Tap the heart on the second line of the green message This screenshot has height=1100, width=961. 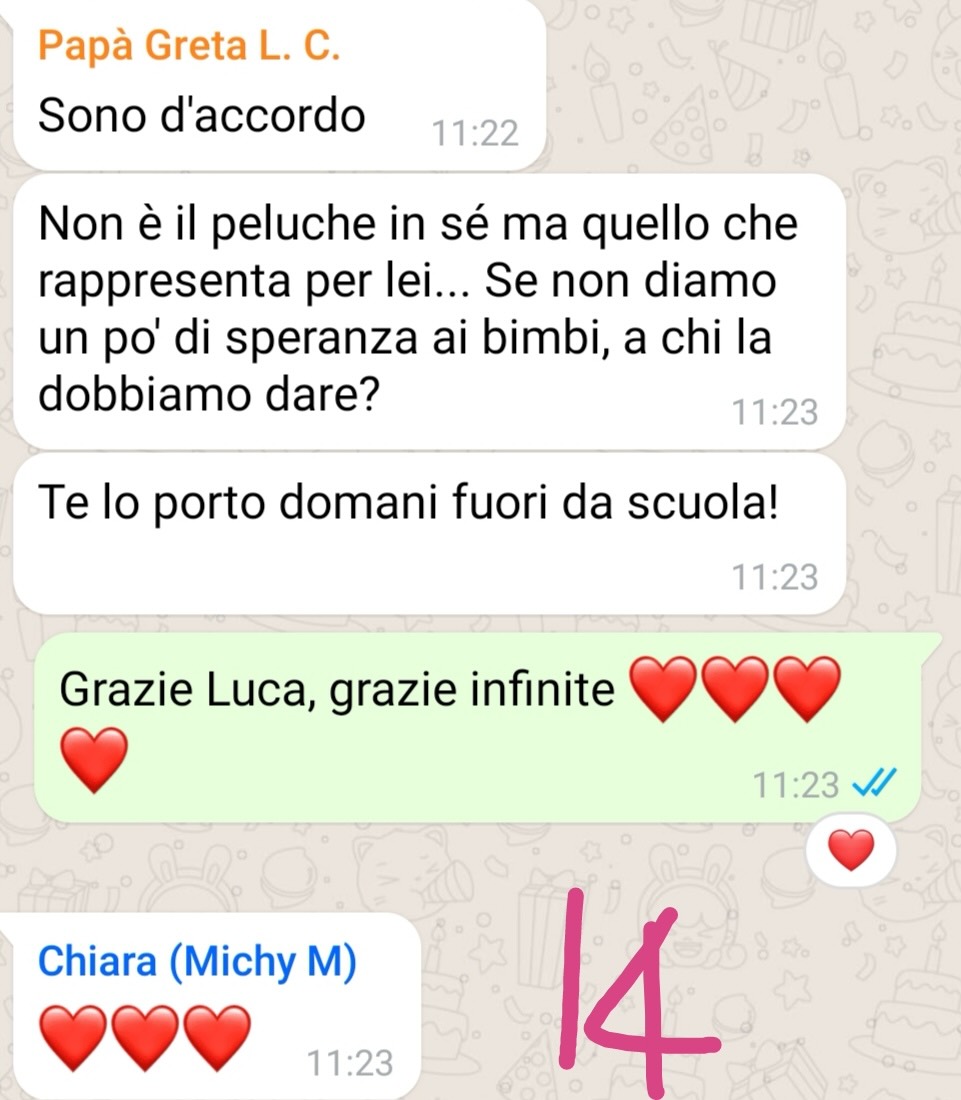[x=94, y=760]
